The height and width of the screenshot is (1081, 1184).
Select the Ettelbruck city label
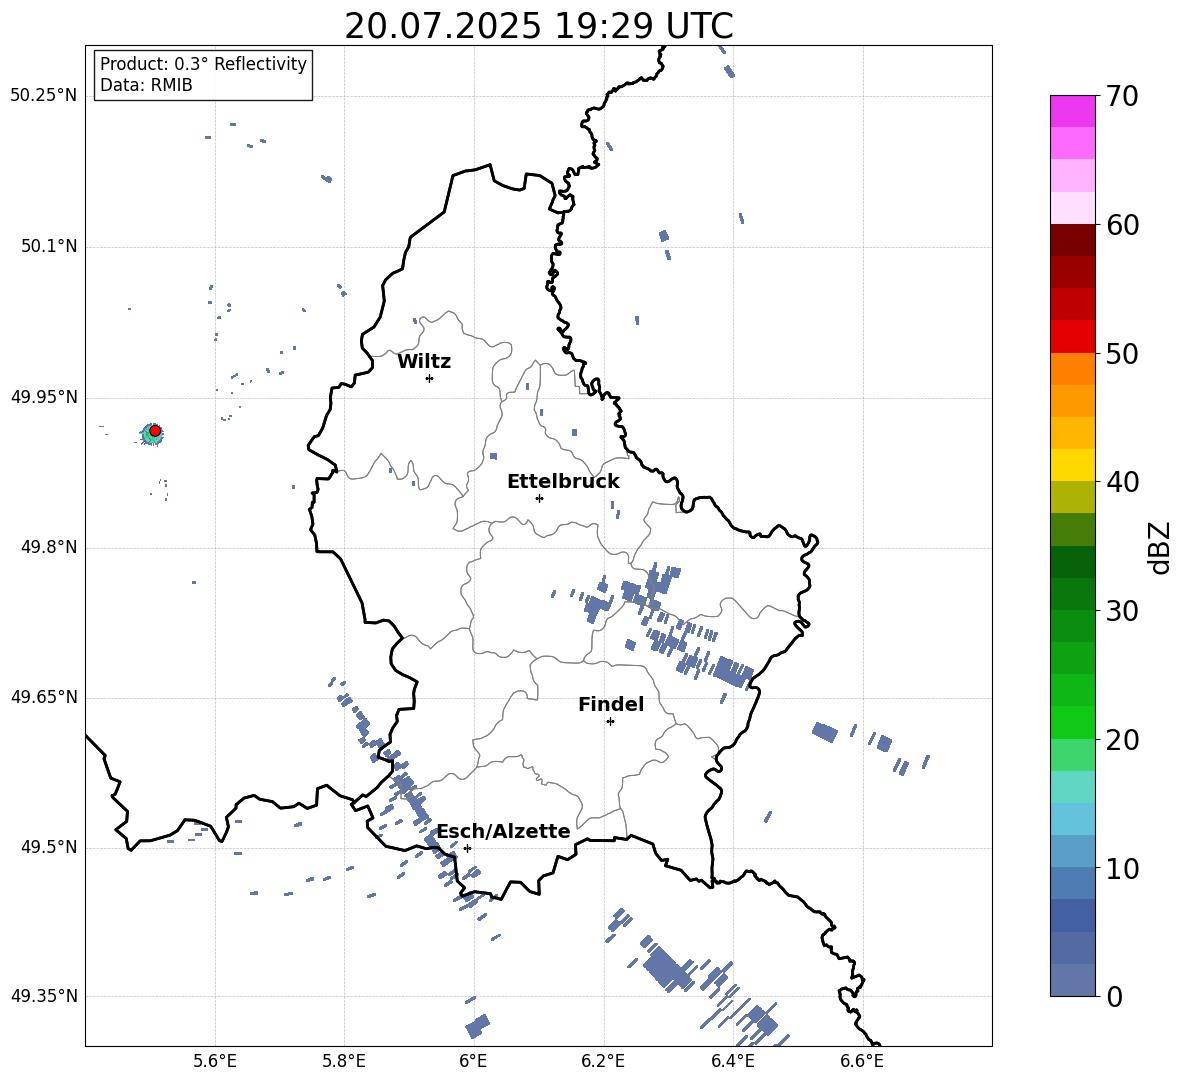pyautogui.click(x=563, y=482)
